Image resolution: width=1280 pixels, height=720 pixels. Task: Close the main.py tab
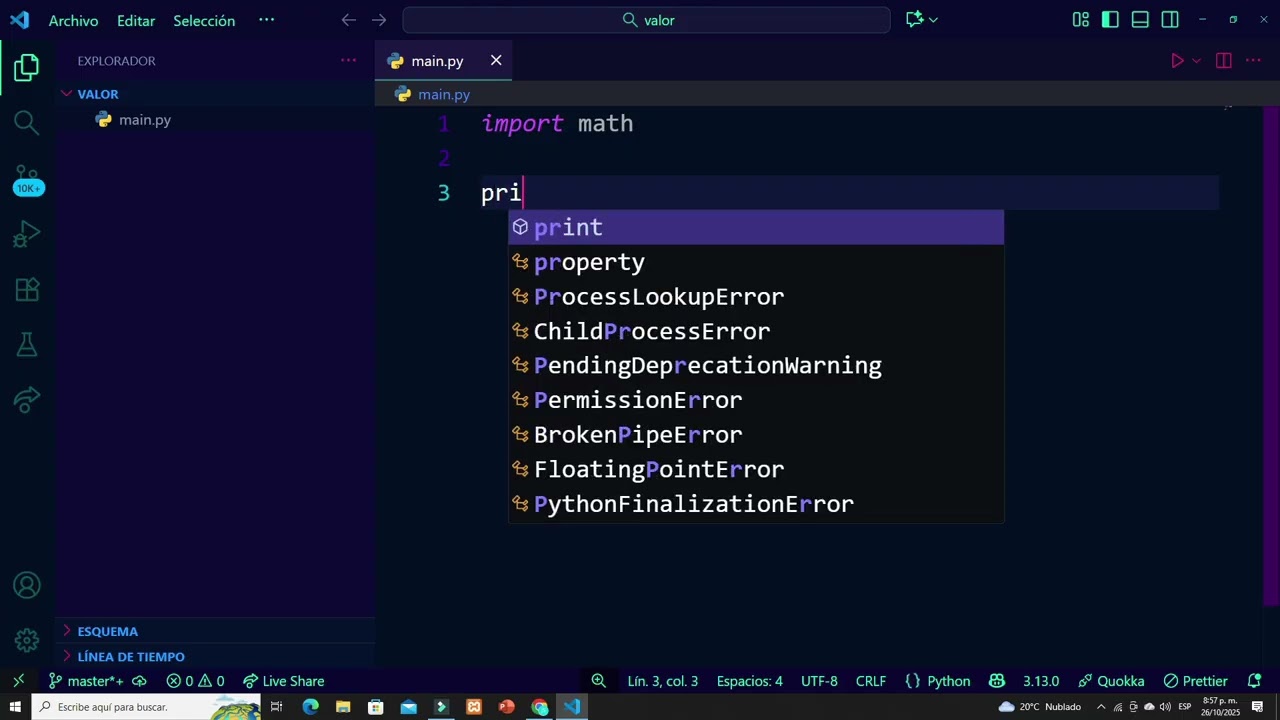496,61
